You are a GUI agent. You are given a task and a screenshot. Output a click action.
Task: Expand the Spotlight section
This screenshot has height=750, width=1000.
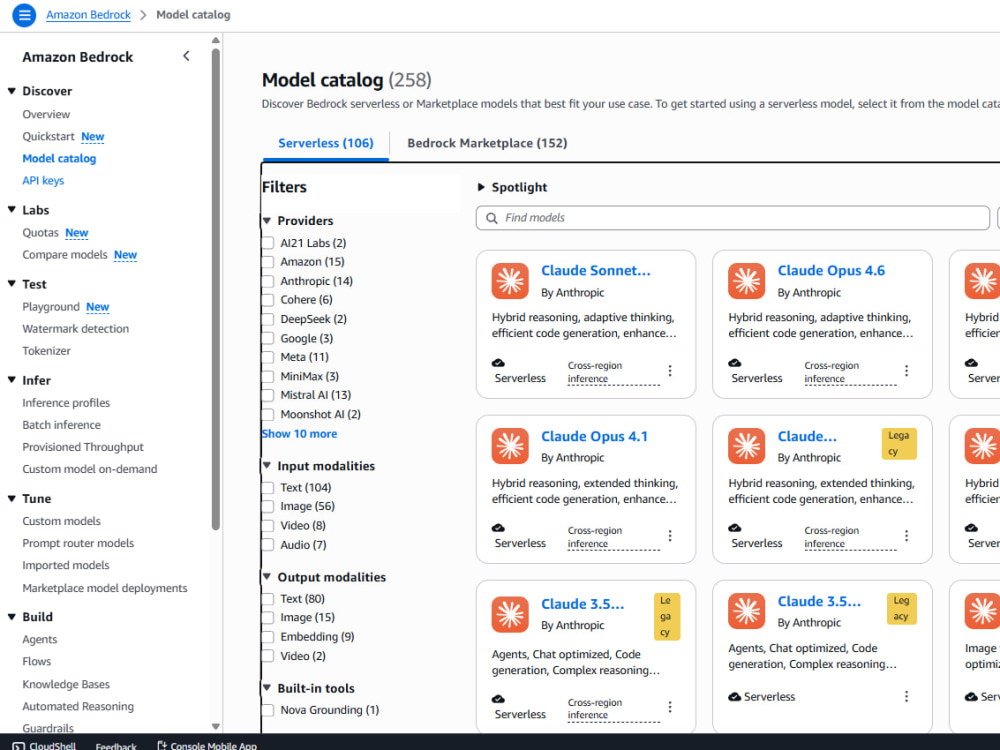click(482, 188)
